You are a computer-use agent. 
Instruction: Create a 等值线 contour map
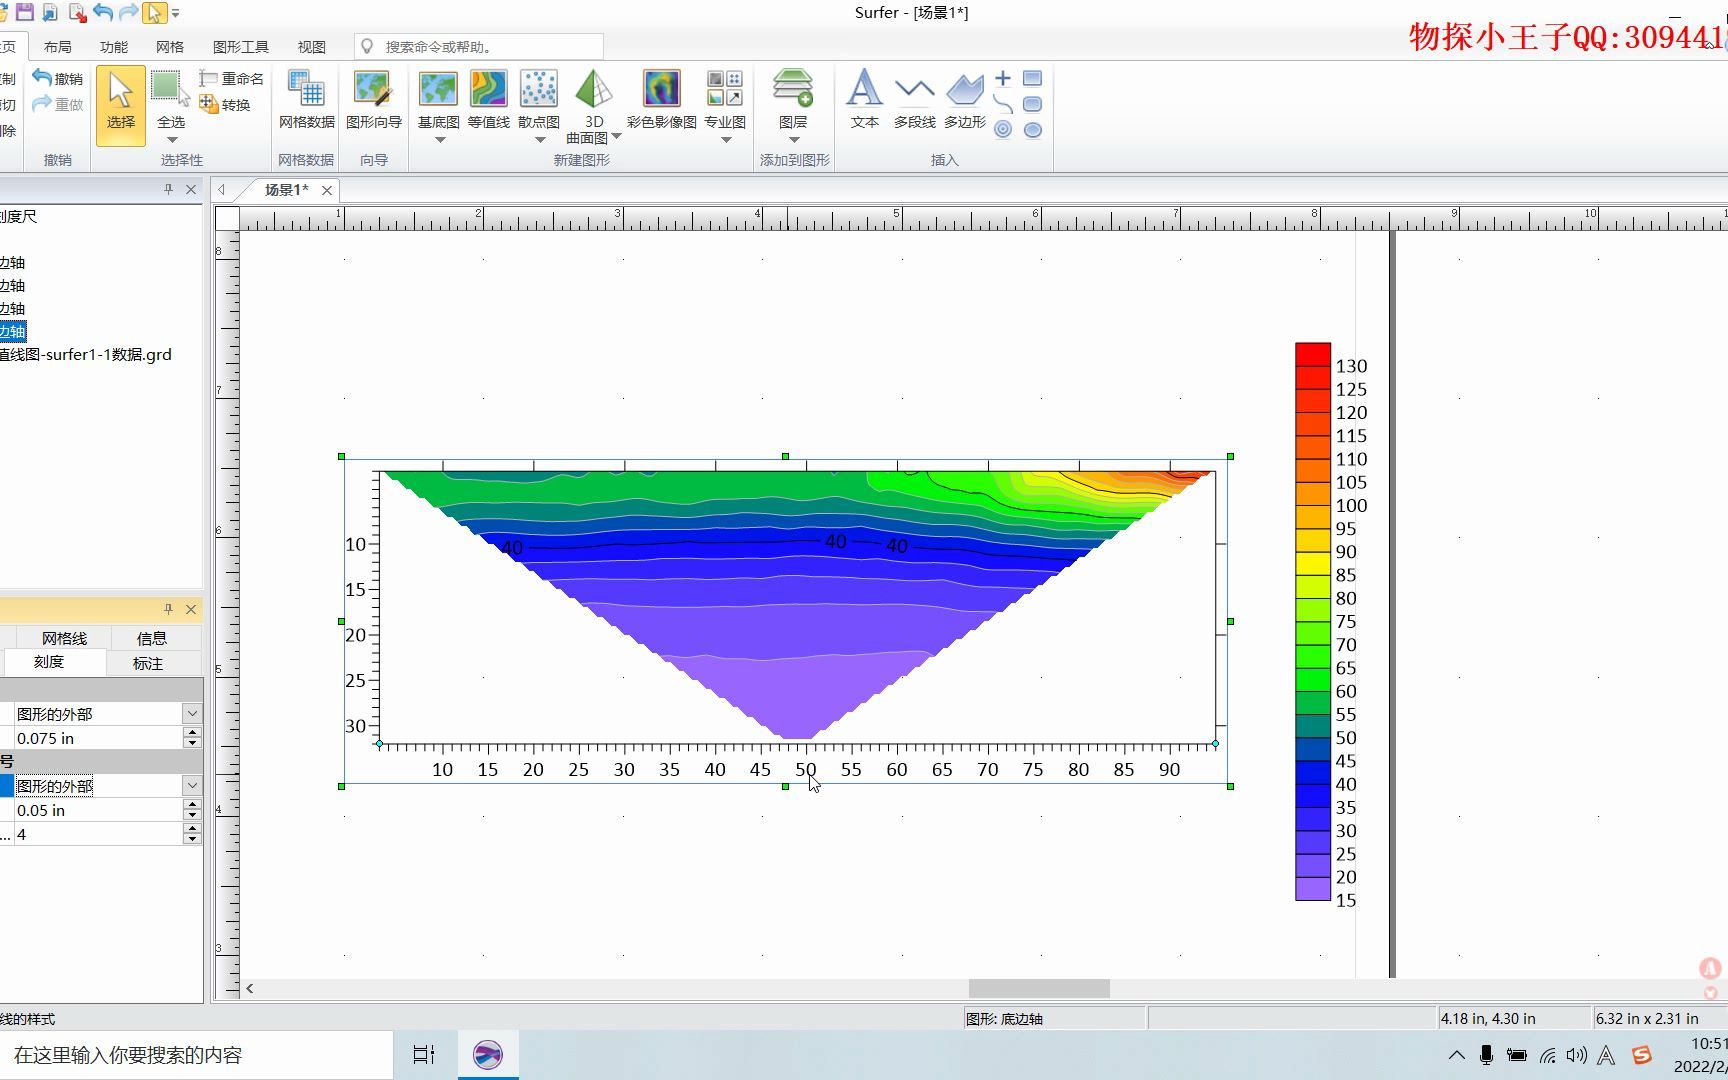(488, 100)
